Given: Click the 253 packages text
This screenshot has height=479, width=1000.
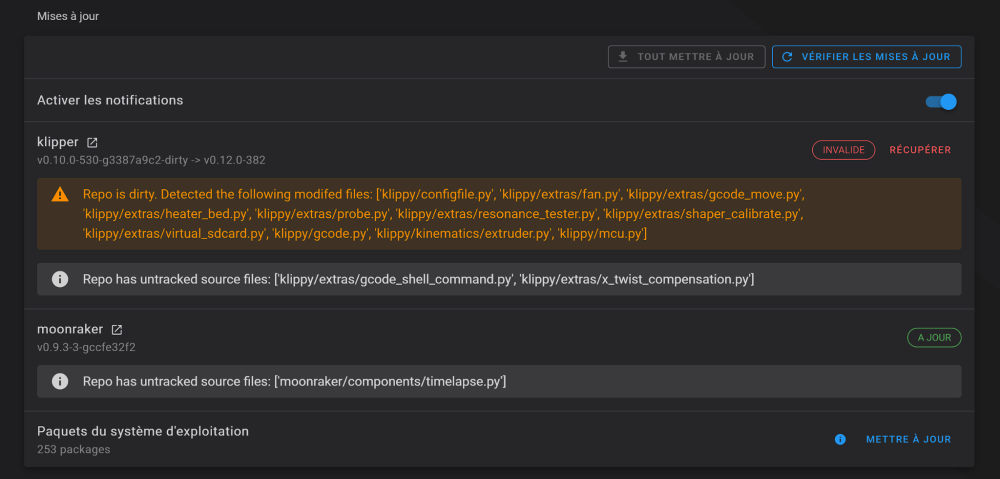Looking at the screenshot, I should [x=73, y=449].
